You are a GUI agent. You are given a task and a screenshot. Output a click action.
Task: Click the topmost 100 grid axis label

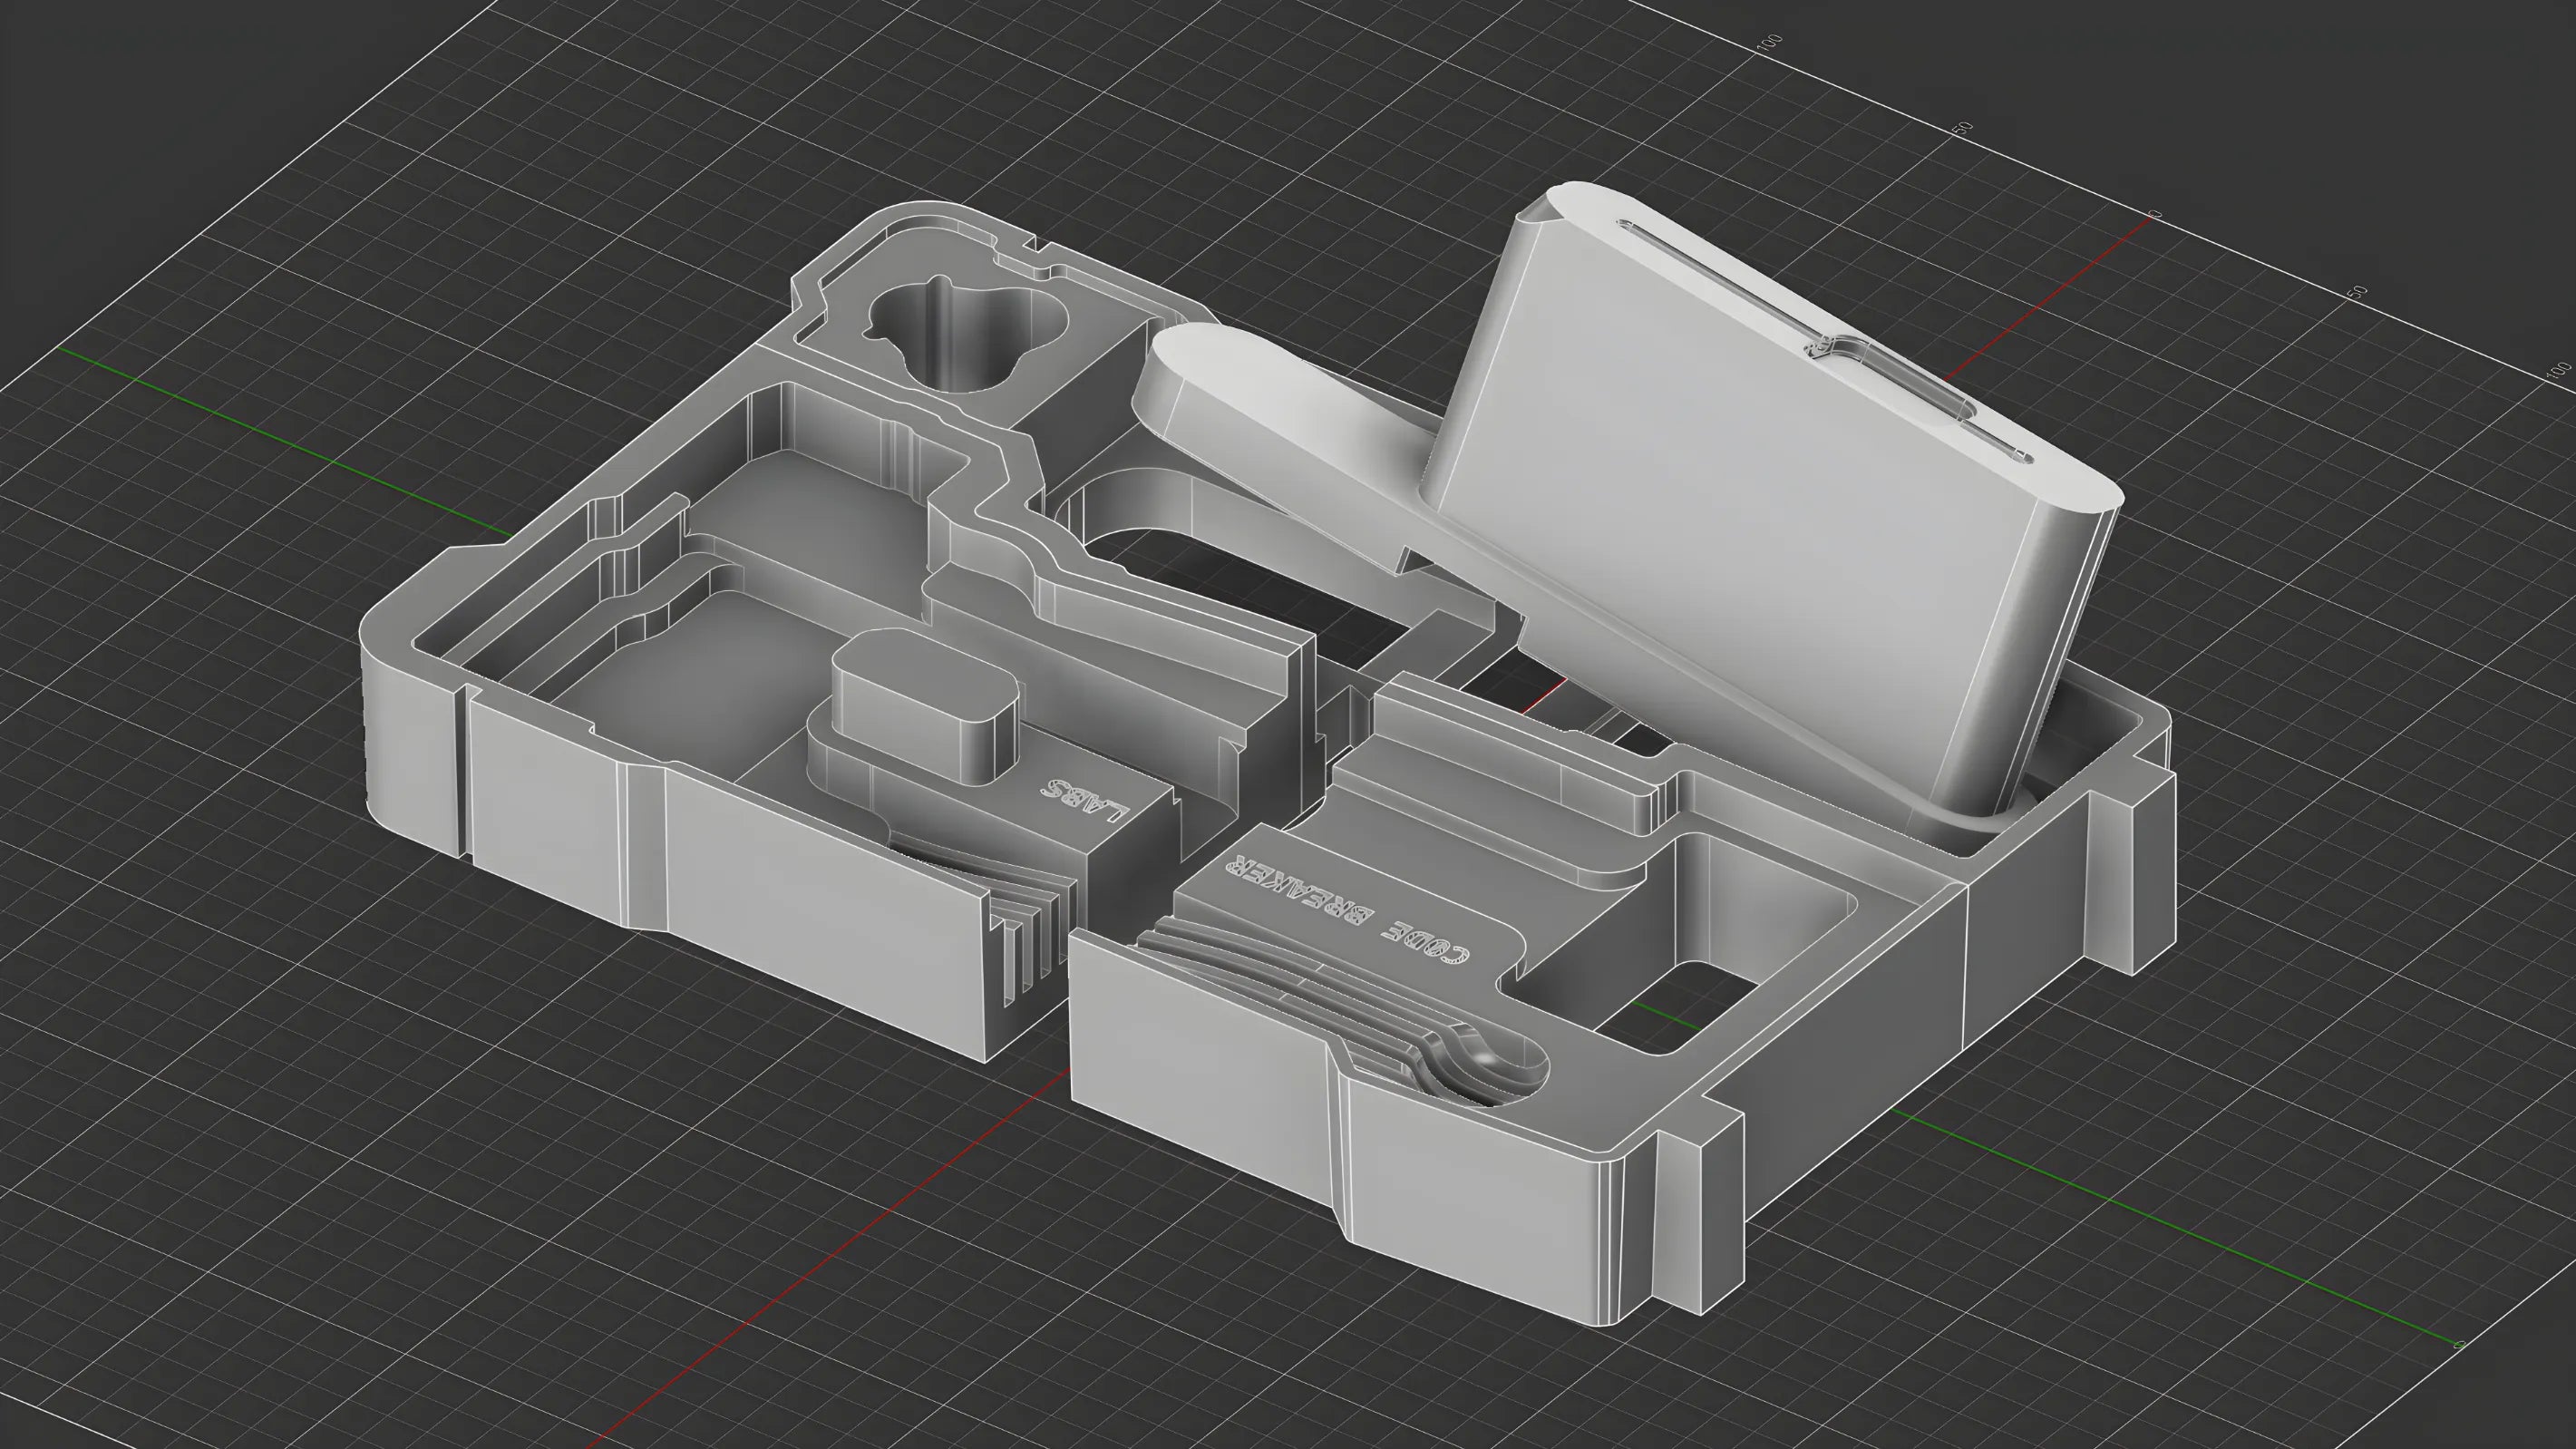tap(1769, 42)
